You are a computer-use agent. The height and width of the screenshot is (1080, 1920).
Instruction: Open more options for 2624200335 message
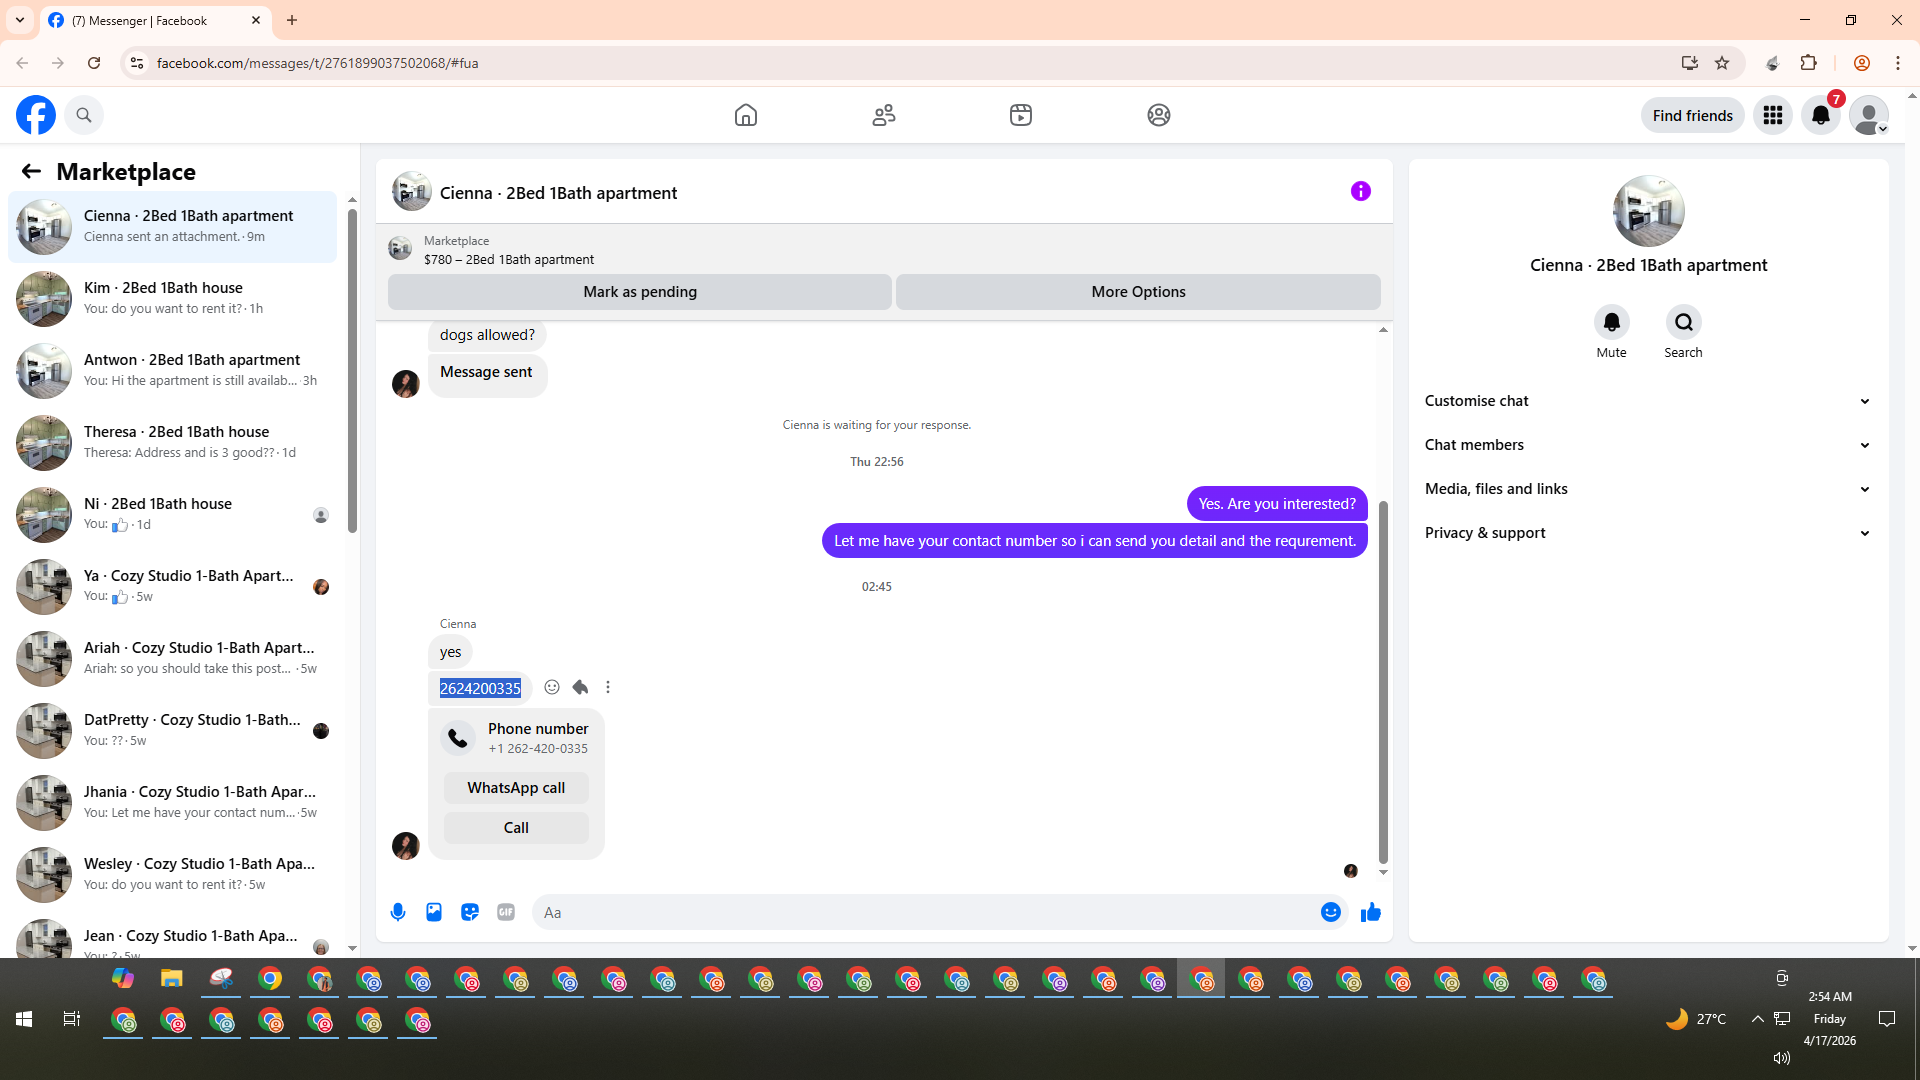tap(608, 687)
